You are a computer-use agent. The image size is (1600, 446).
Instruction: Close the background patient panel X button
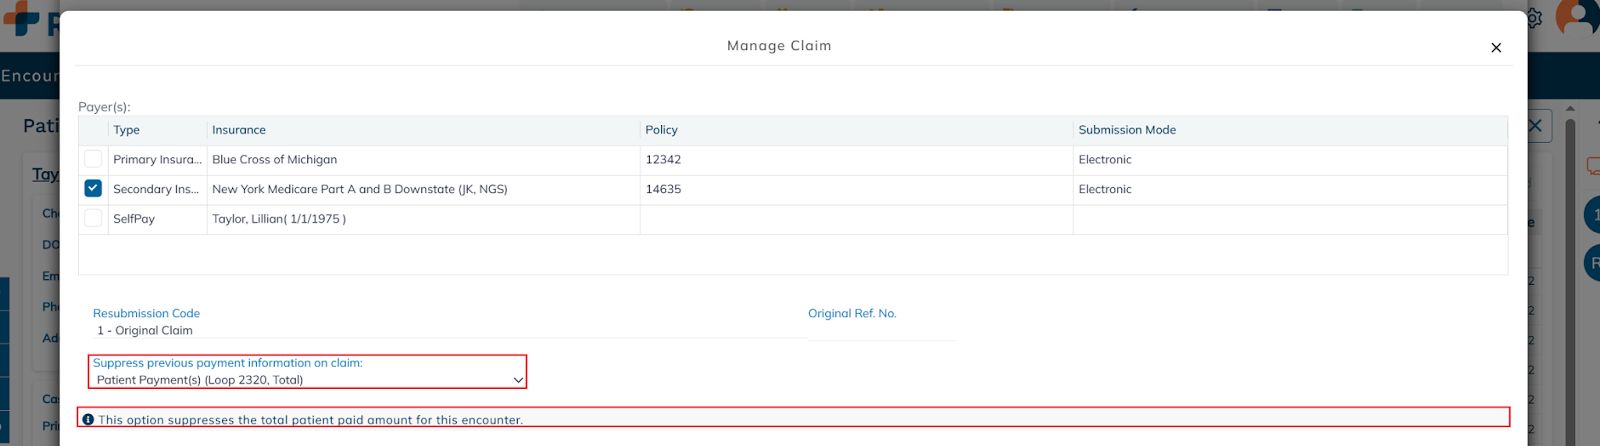[1535, 126]
